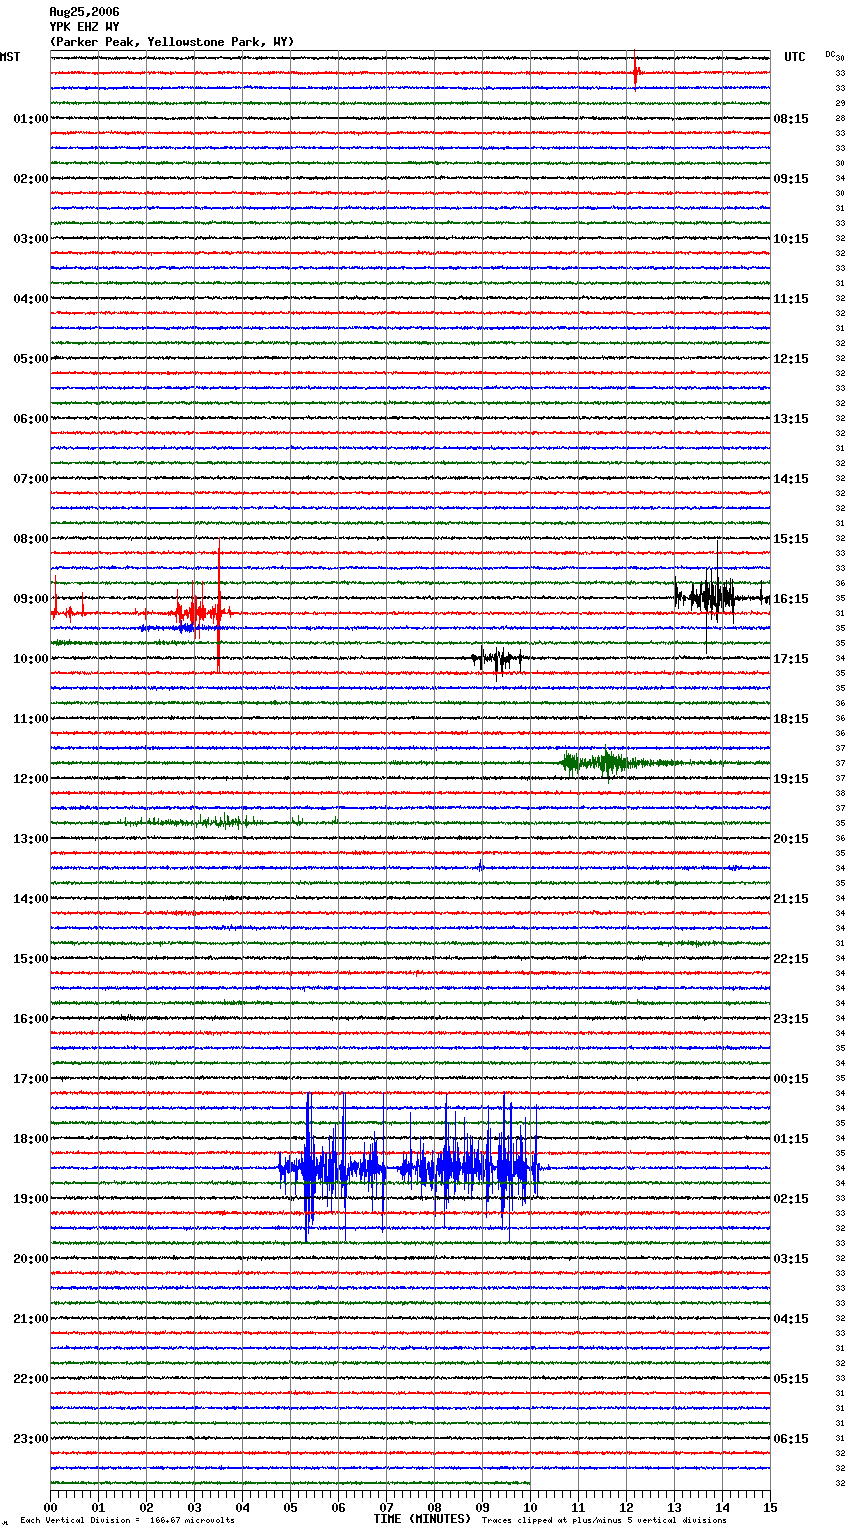Image resolution: width=850 pixels, height=1534 pixels.
Task: Click the 13:00 MST time label
Action: click(x=31, y=839)
